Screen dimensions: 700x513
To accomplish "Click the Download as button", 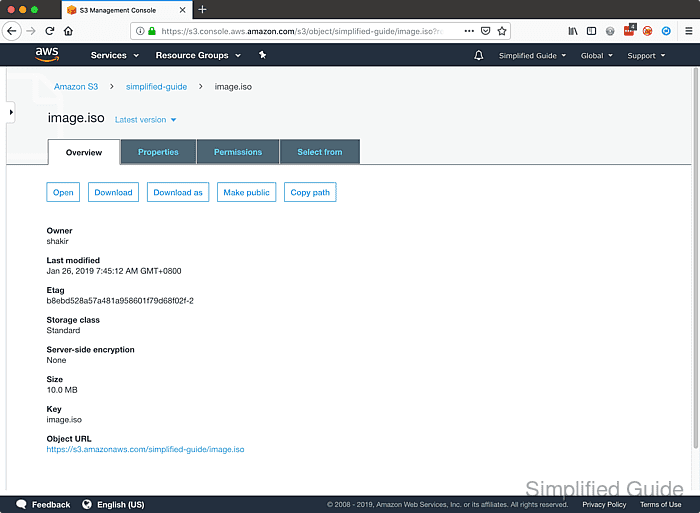I will (178, 192).
